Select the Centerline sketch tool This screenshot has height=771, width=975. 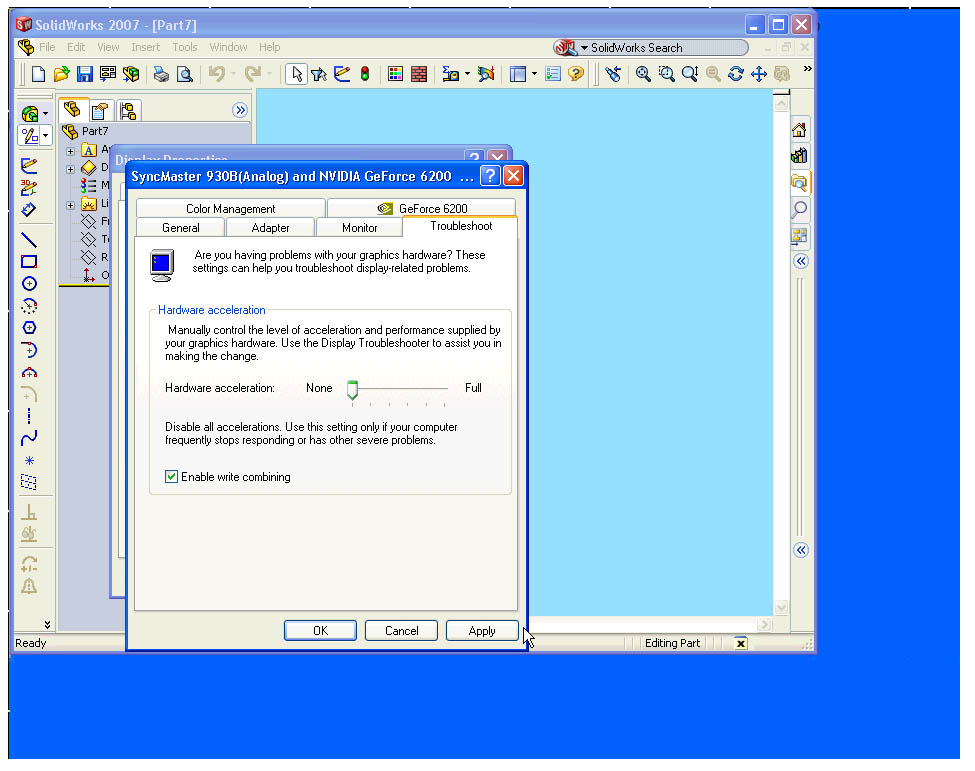[x=29, y=416]
